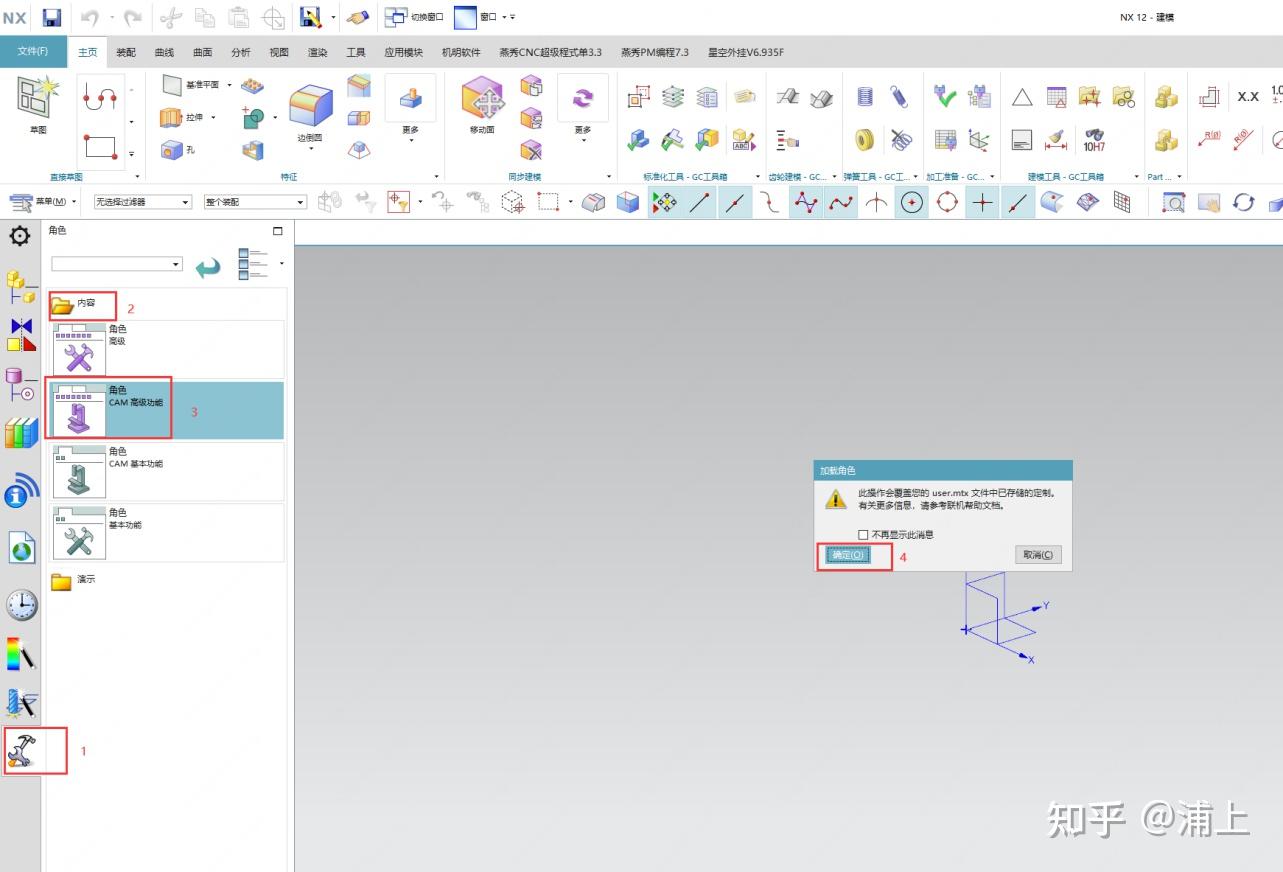Expand the 演示 folder in Roles

[x=74, y=580]
